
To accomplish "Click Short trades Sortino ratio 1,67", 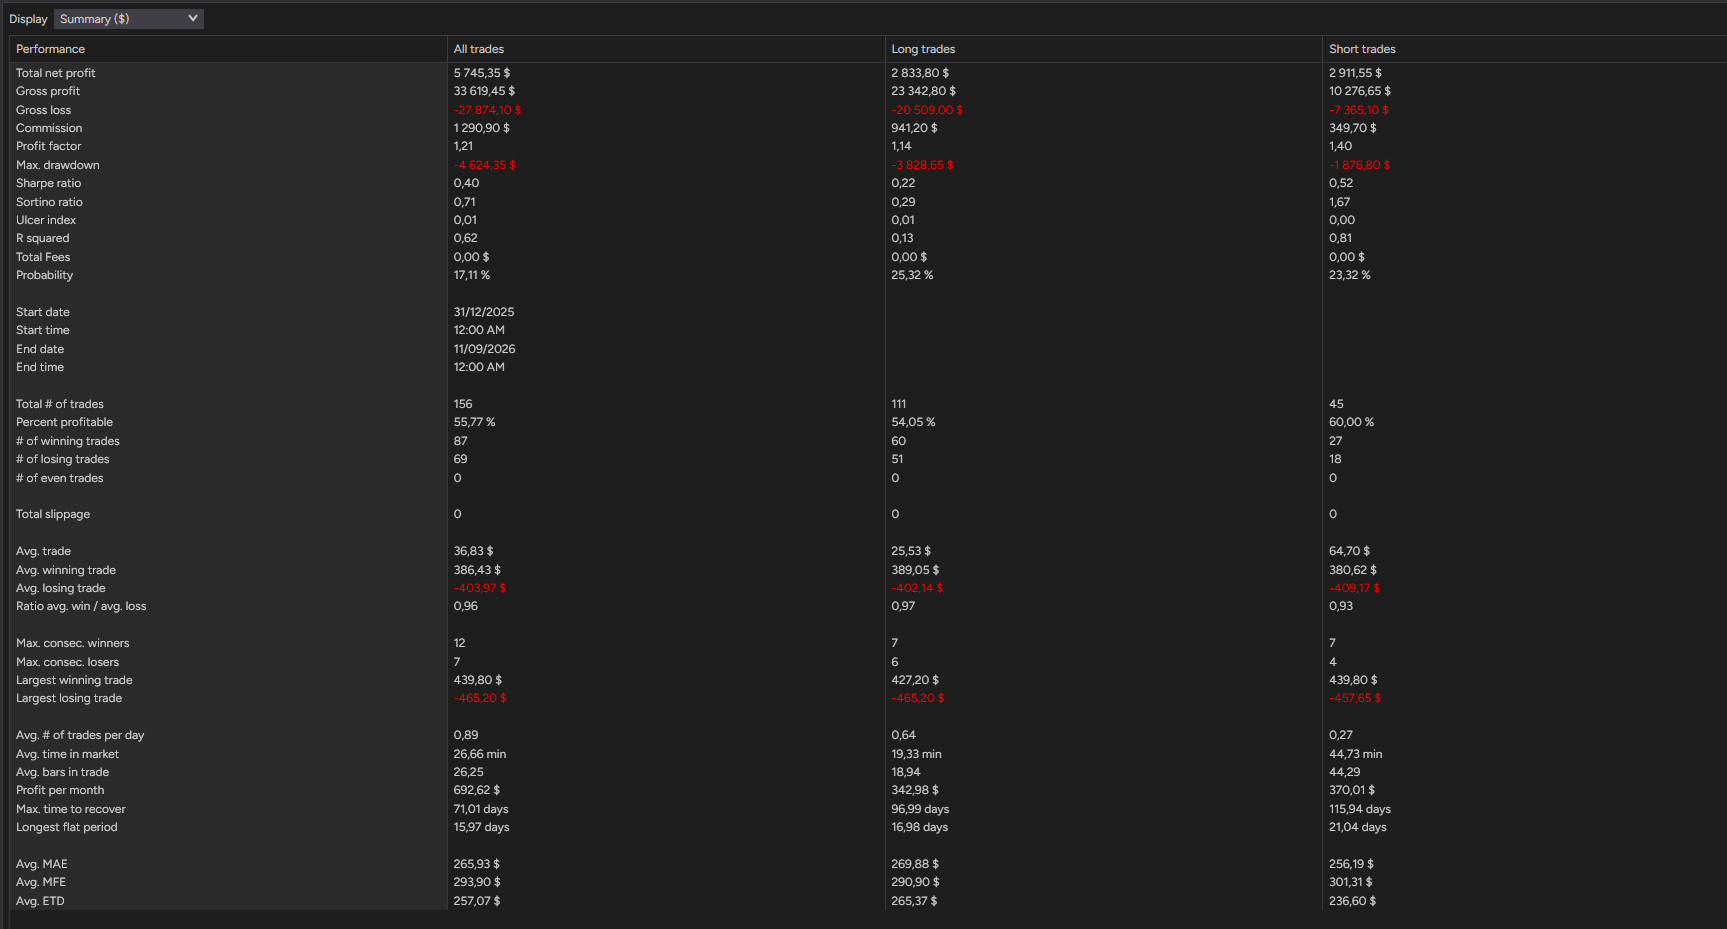I will pyautogui.click(x=1339, y=202).
